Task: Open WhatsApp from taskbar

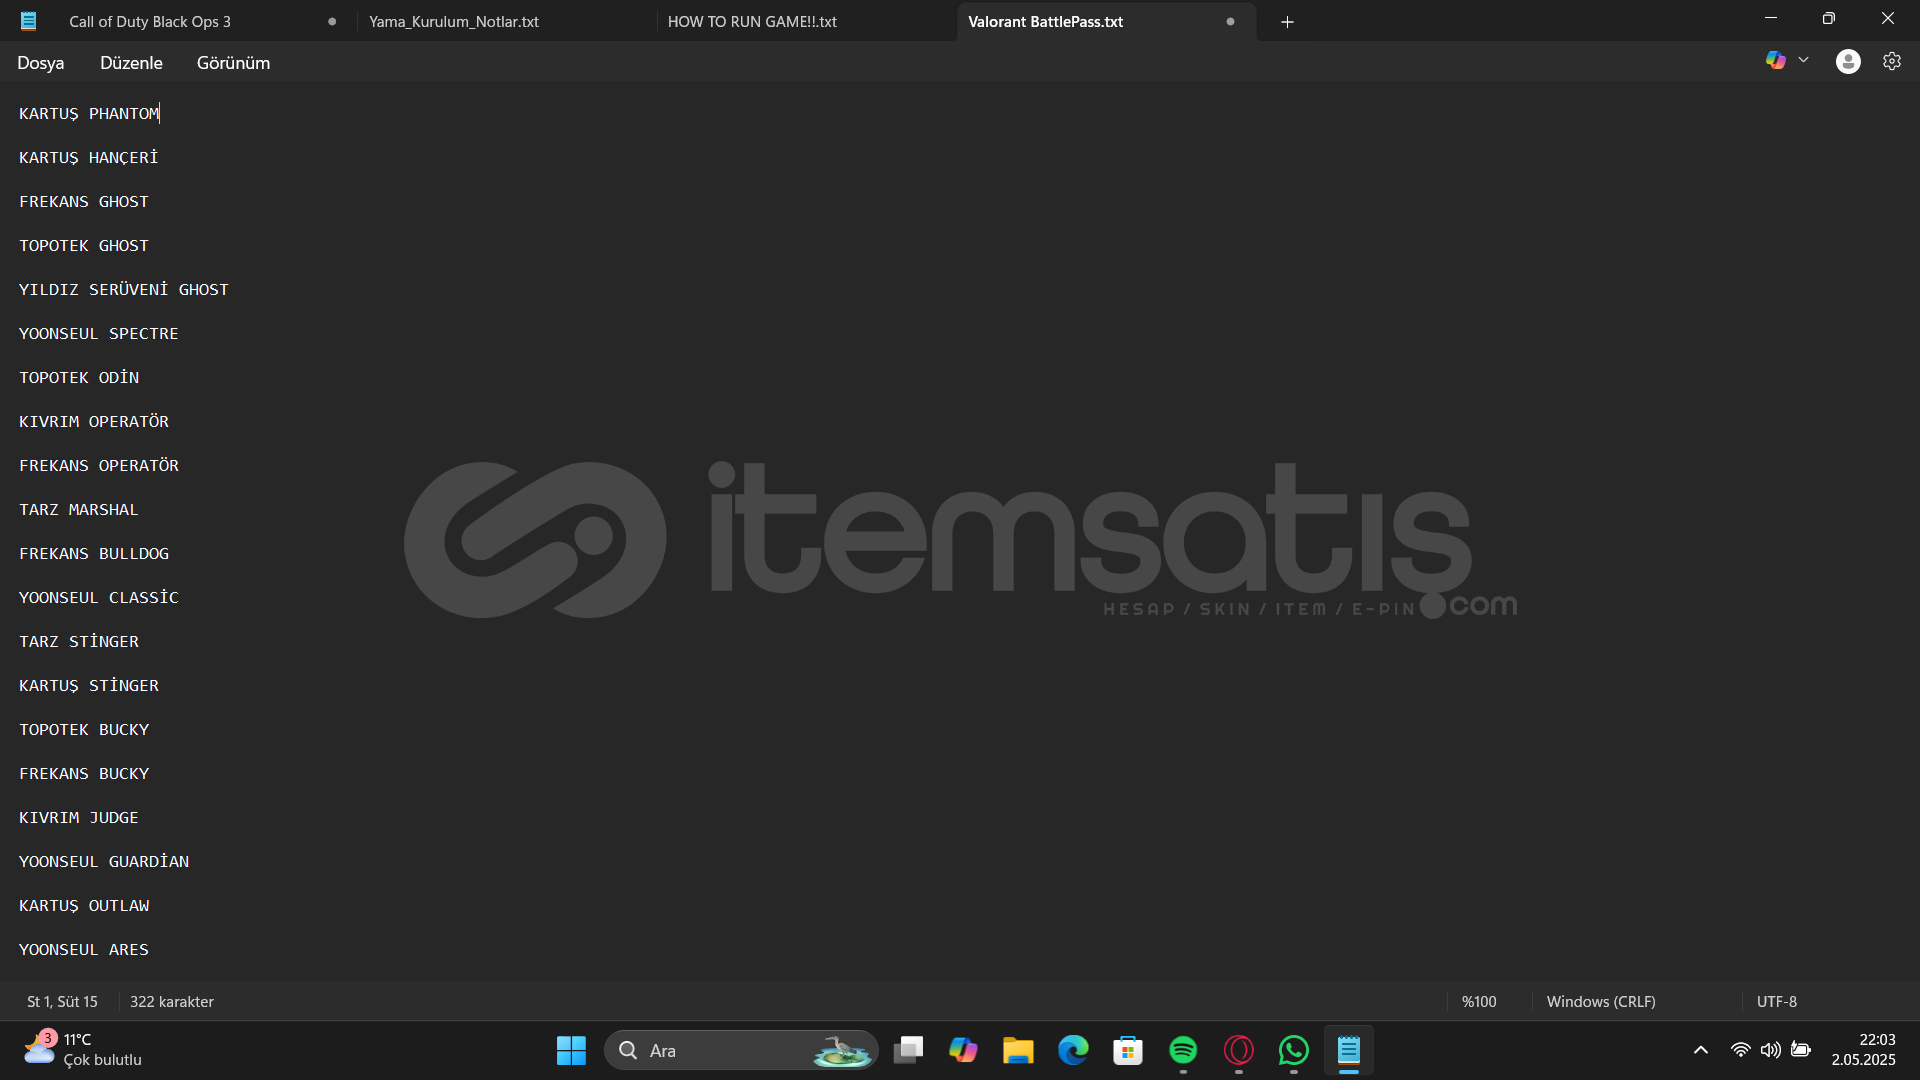Action: (x=1293, y=1050)
